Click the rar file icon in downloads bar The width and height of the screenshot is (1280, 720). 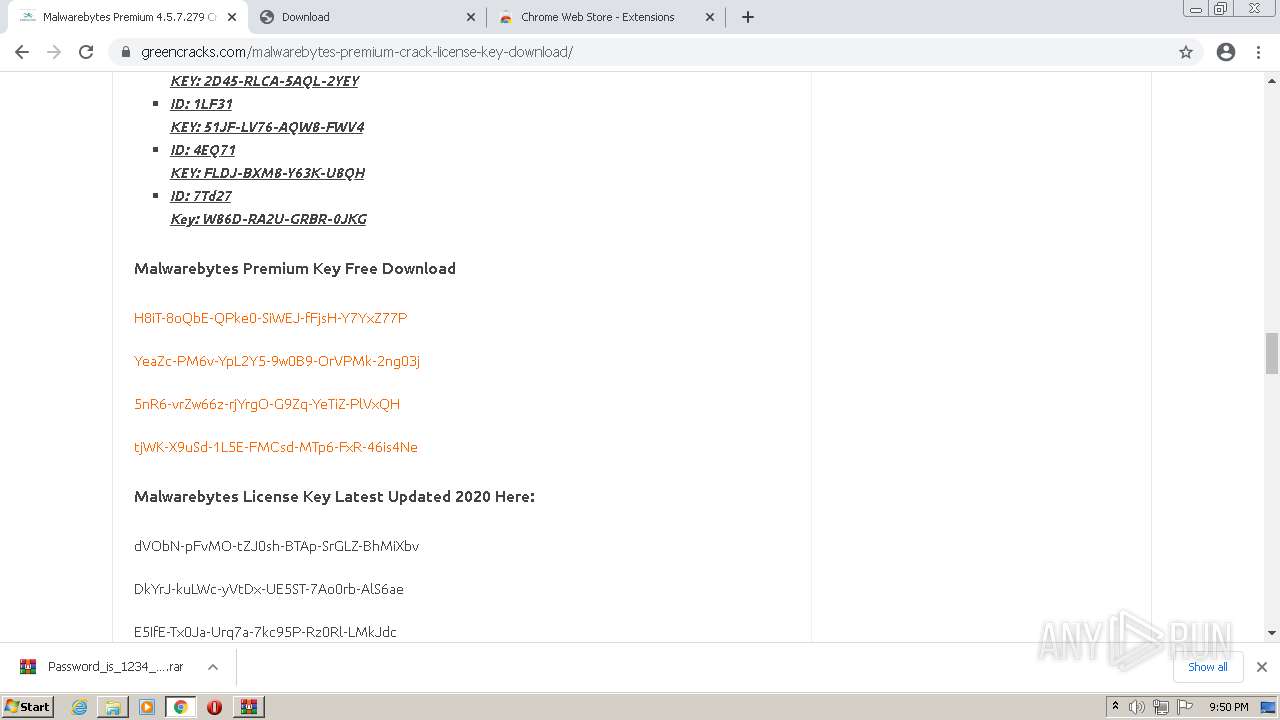pyautogui.click(x=28, y=667)
